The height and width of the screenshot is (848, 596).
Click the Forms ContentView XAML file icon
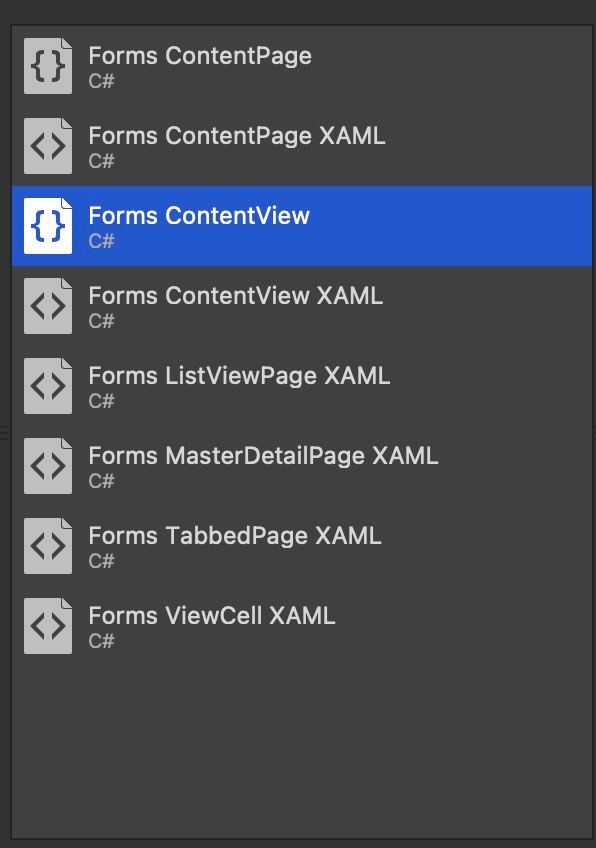click(48, 306)
